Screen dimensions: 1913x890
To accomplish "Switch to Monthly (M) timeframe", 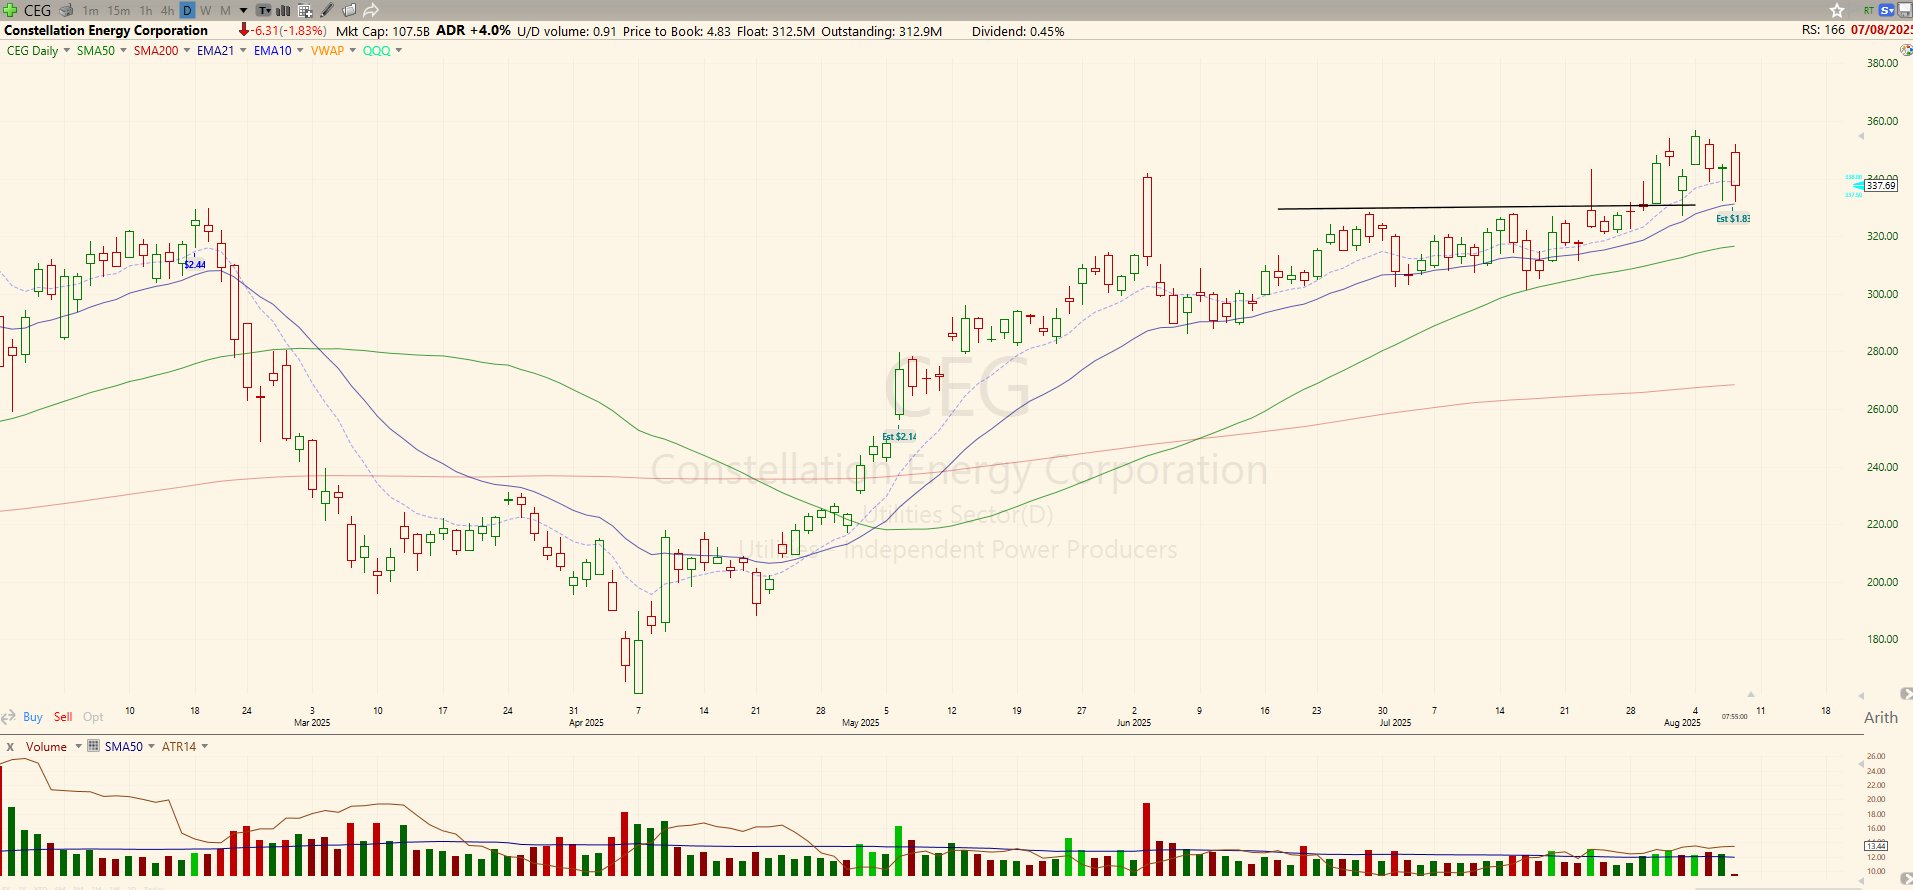I will pos(225,11).
